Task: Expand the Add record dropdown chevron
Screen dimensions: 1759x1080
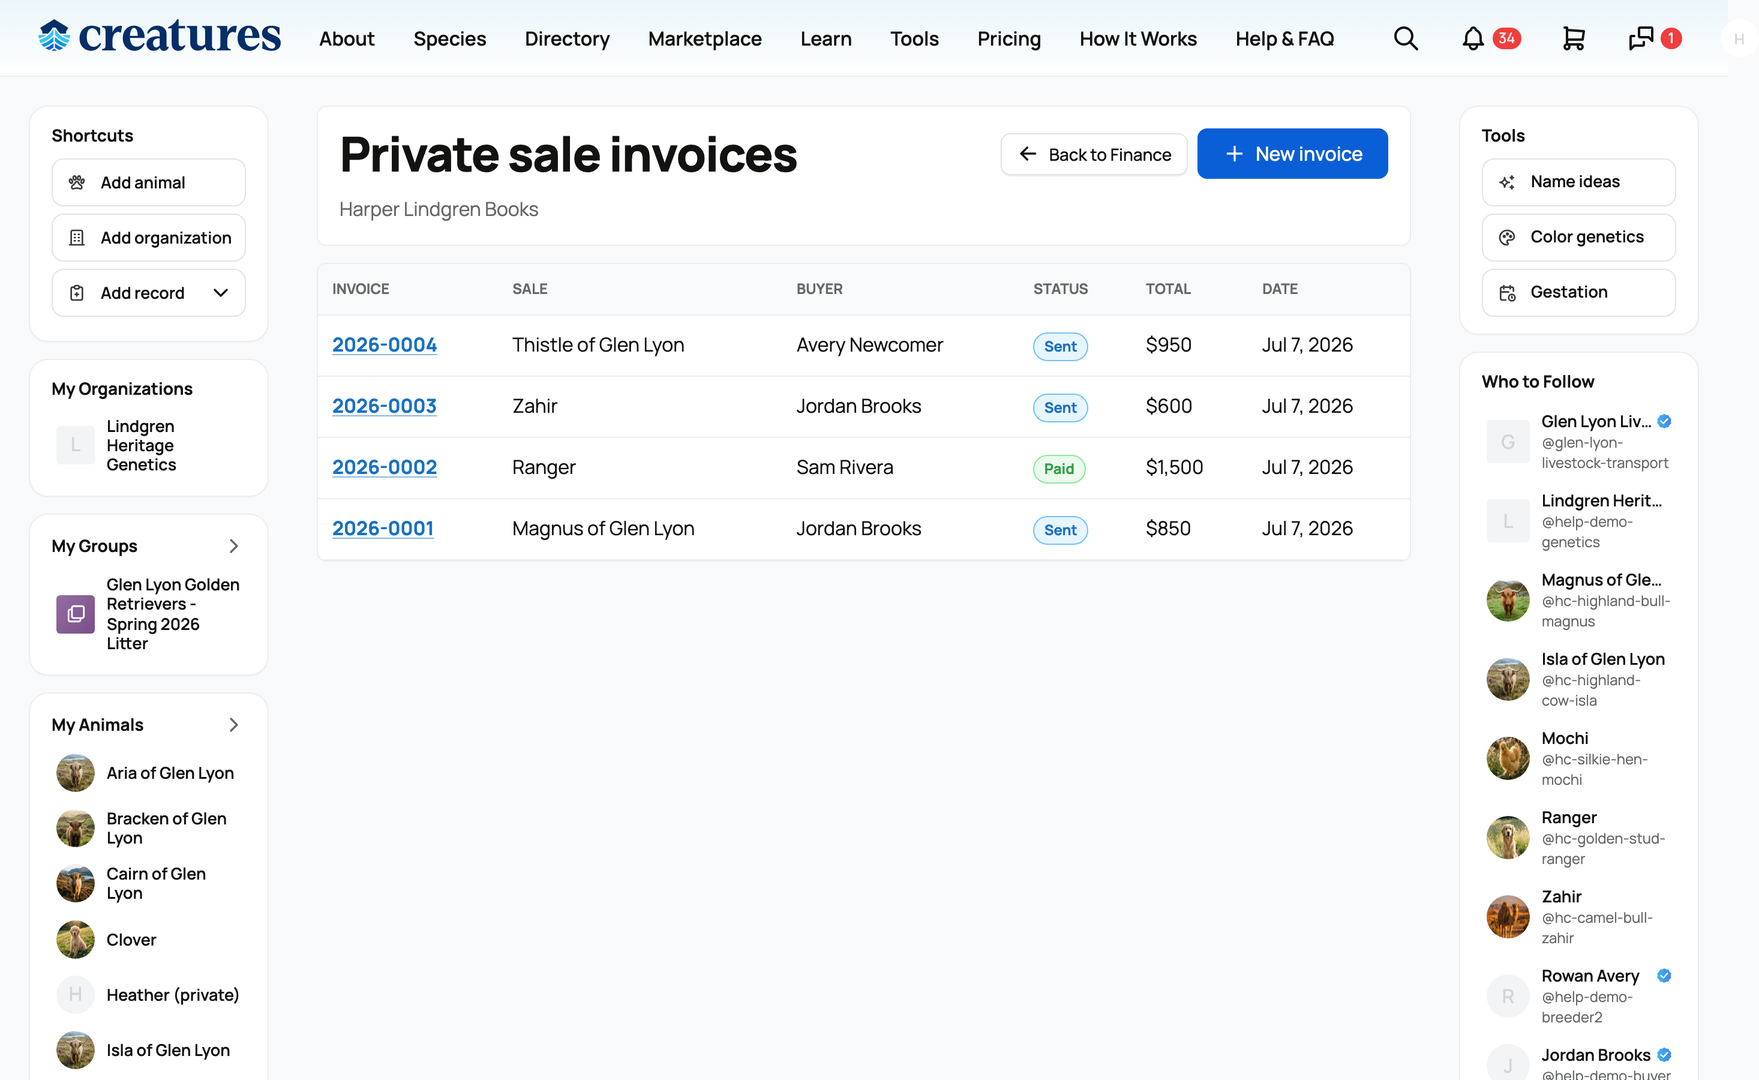Action: point(221,293)
